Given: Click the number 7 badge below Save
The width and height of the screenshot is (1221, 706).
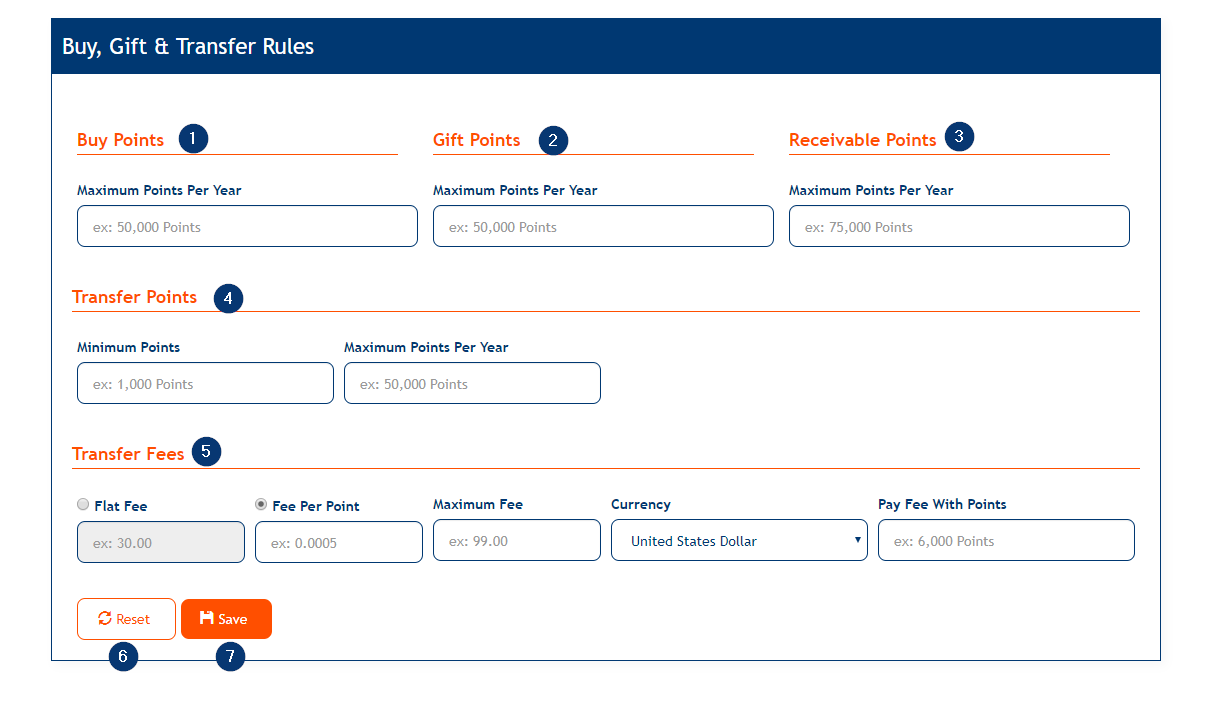Looking at the screenshot, I should coord(230,657).
